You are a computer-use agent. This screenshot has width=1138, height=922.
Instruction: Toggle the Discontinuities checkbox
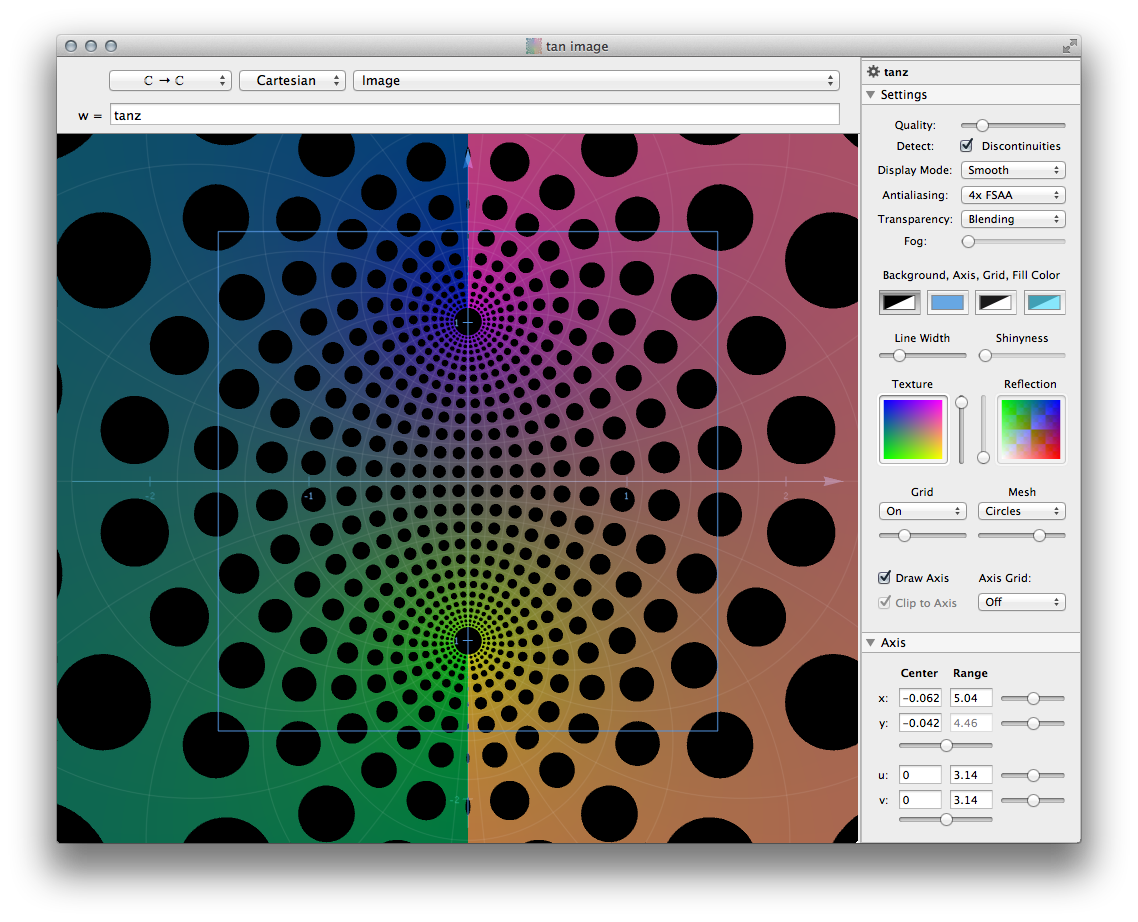pyautogui.click(x=966, y=146)
